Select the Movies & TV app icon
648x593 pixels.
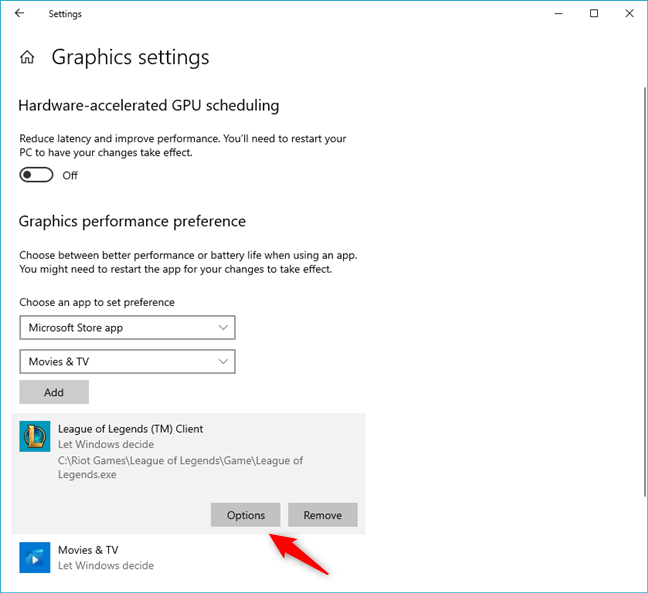[35, 557]
